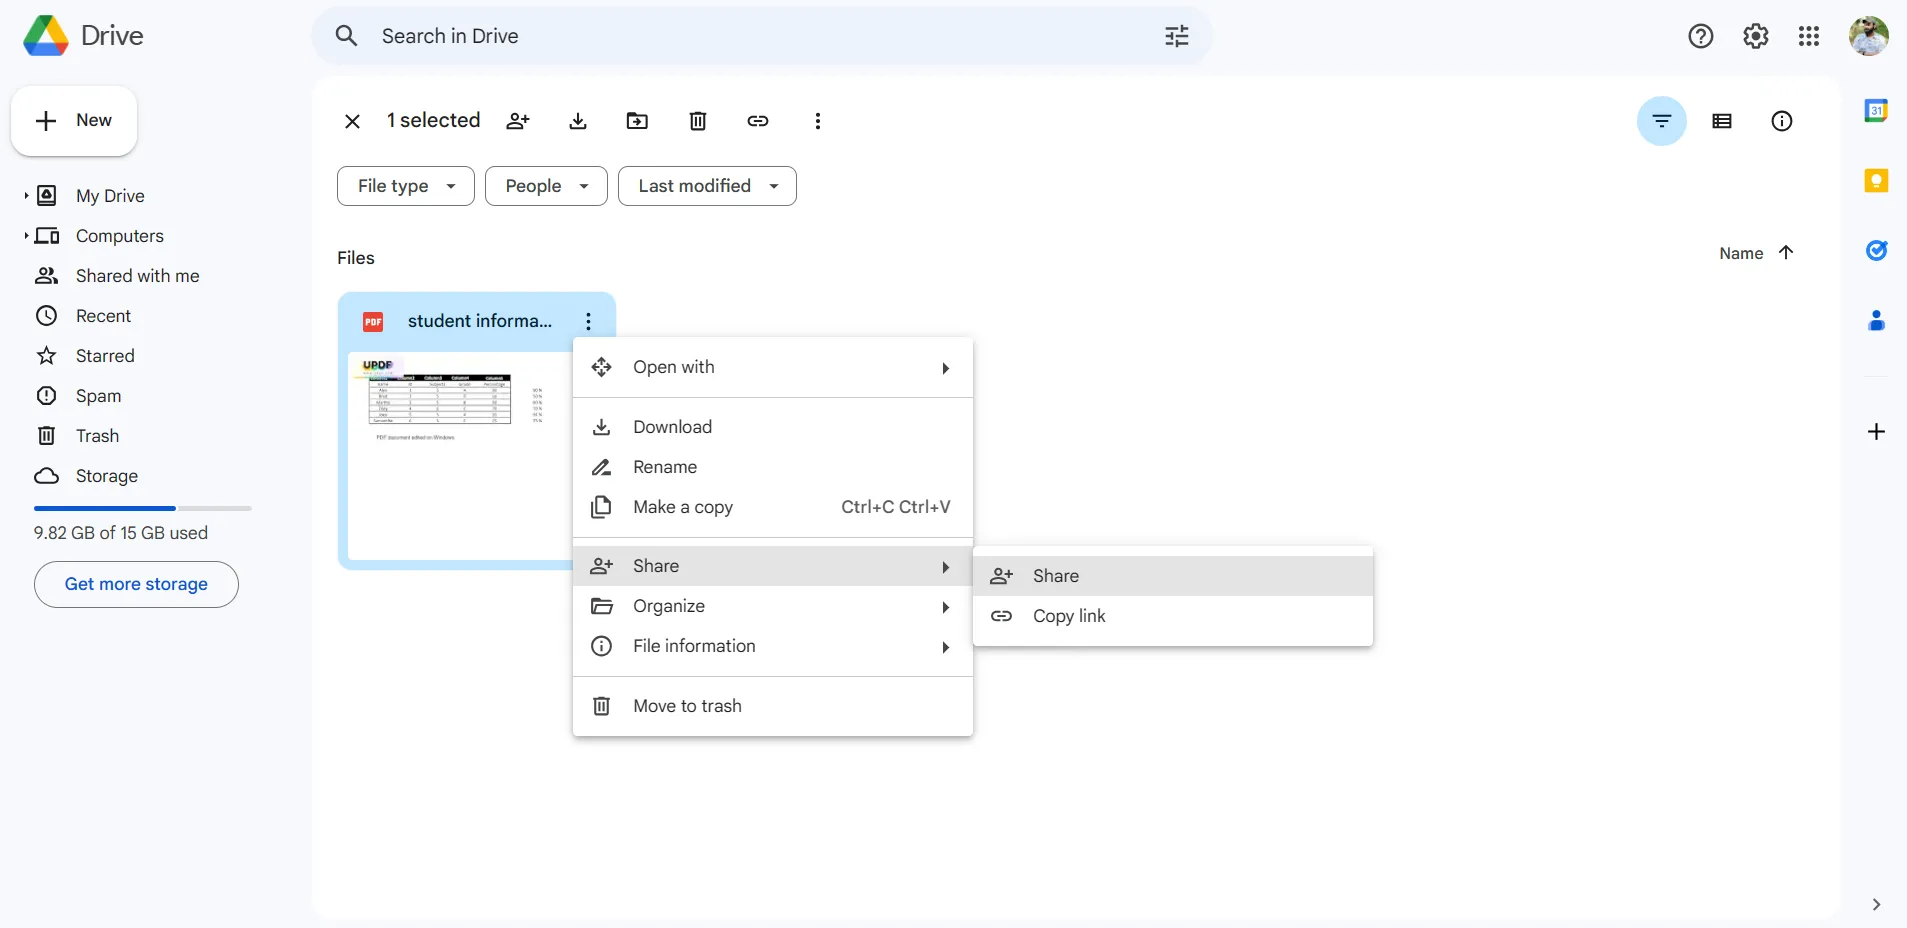Select the Share person-add icon in action toolbar
Viewport: 1907px width, 928px height.
pyautogui.click(x=518, y=121)
